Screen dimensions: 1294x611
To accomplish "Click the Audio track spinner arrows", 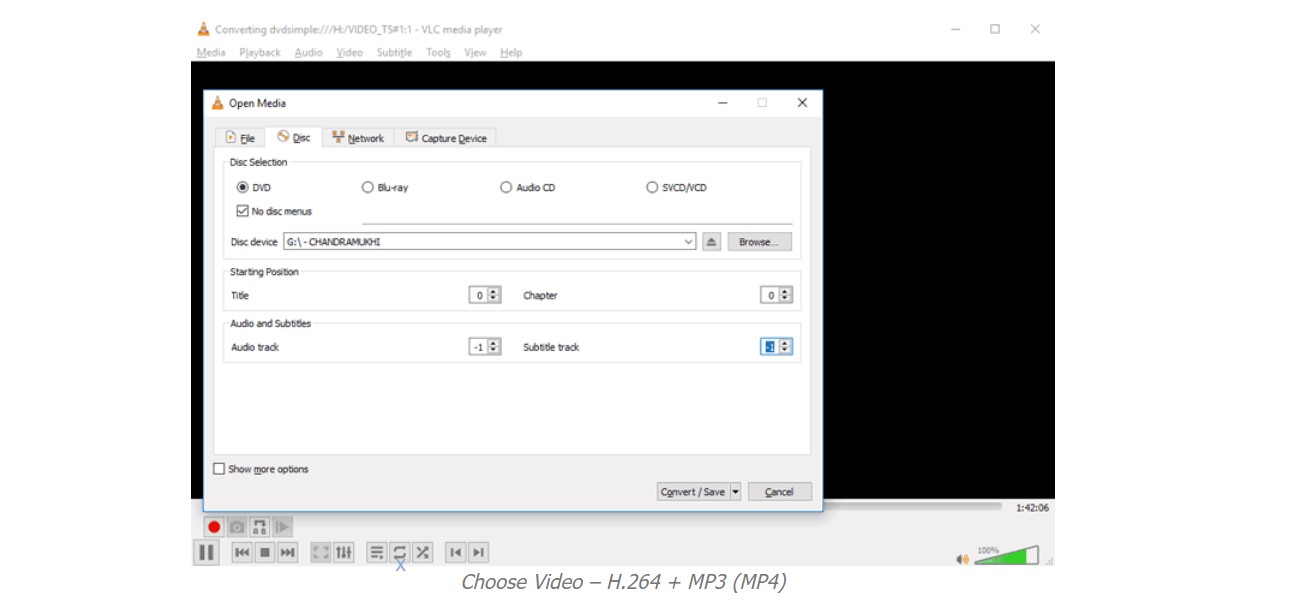I will pos(494,347).
